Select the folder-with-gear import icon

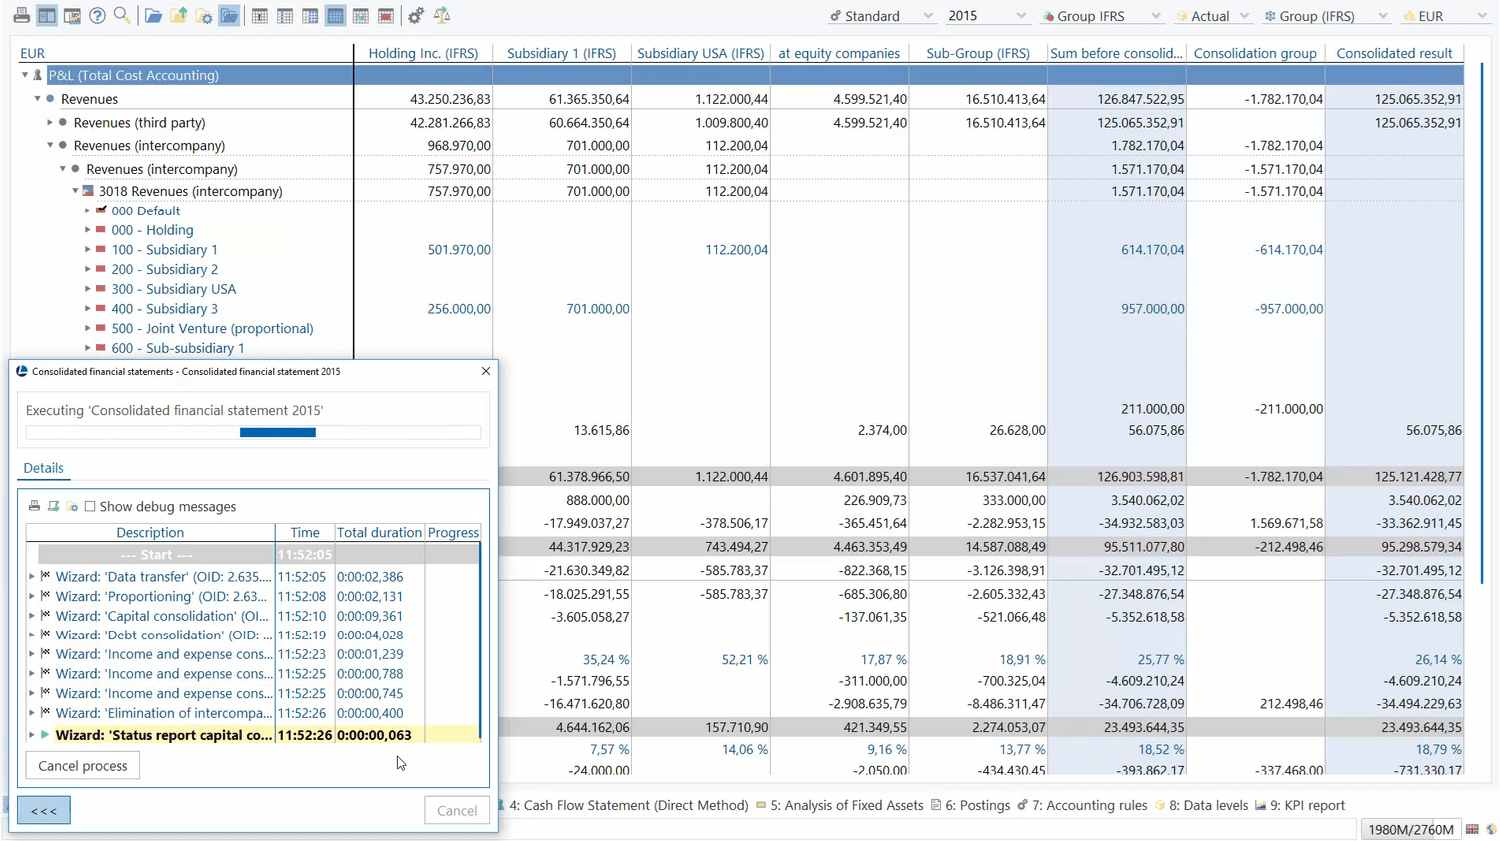pyautogui.click(x=206, y=15)
